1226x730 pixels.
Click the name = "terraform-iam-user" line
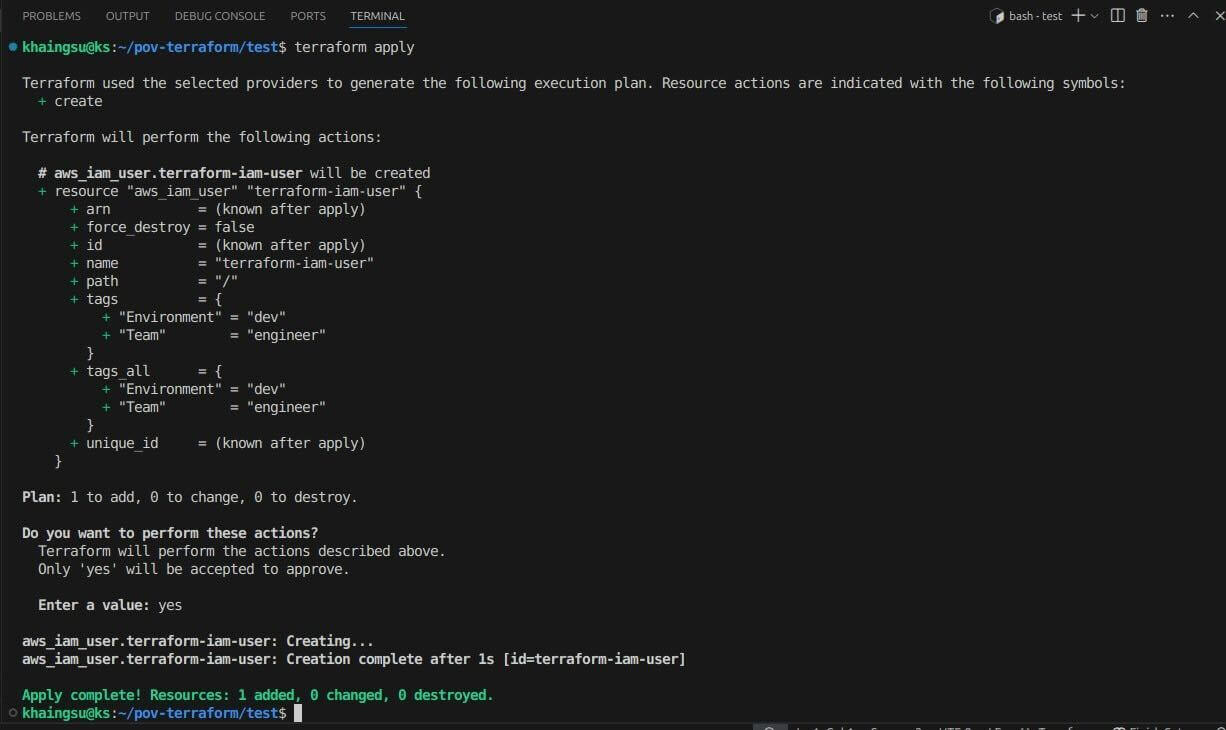coord(222,263)
